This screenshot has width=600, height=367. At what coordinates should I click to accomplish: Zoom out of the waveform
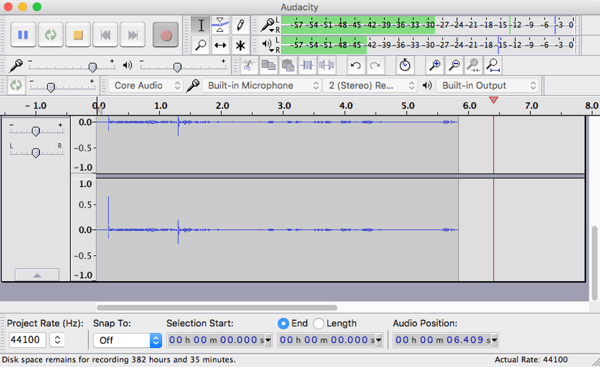[454, 65]
